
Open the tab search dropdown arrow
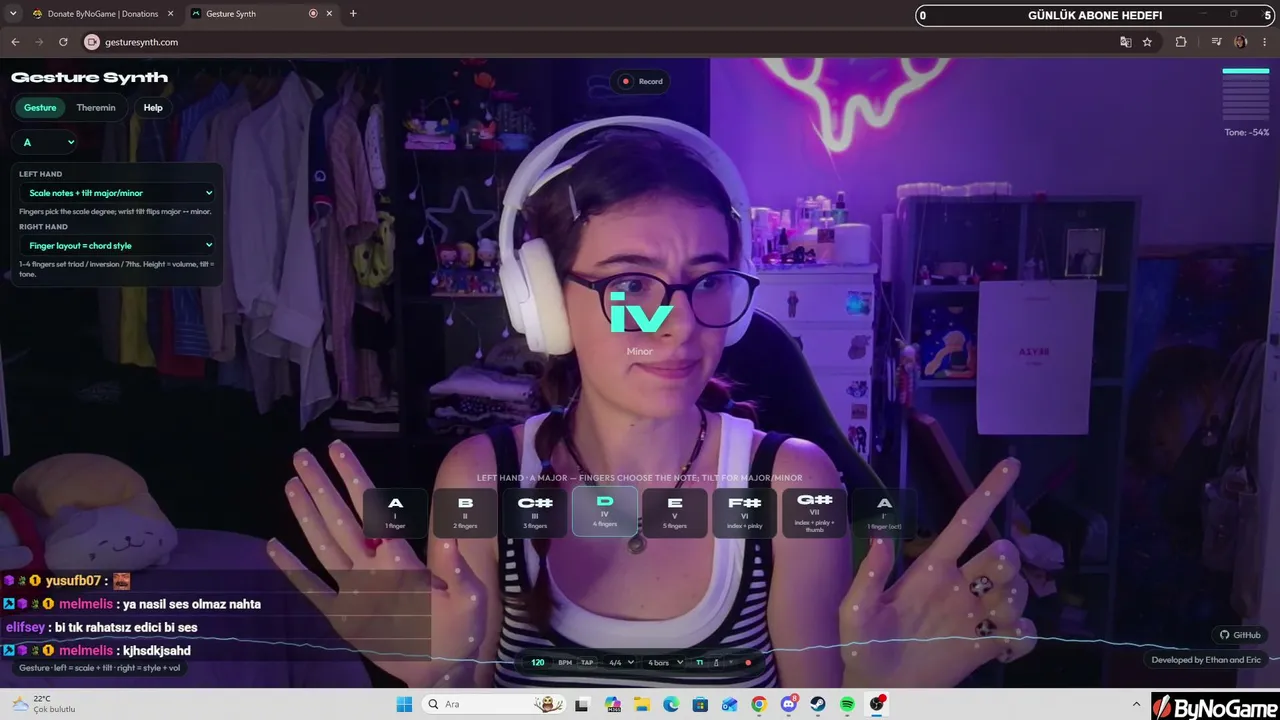[13, 14]
